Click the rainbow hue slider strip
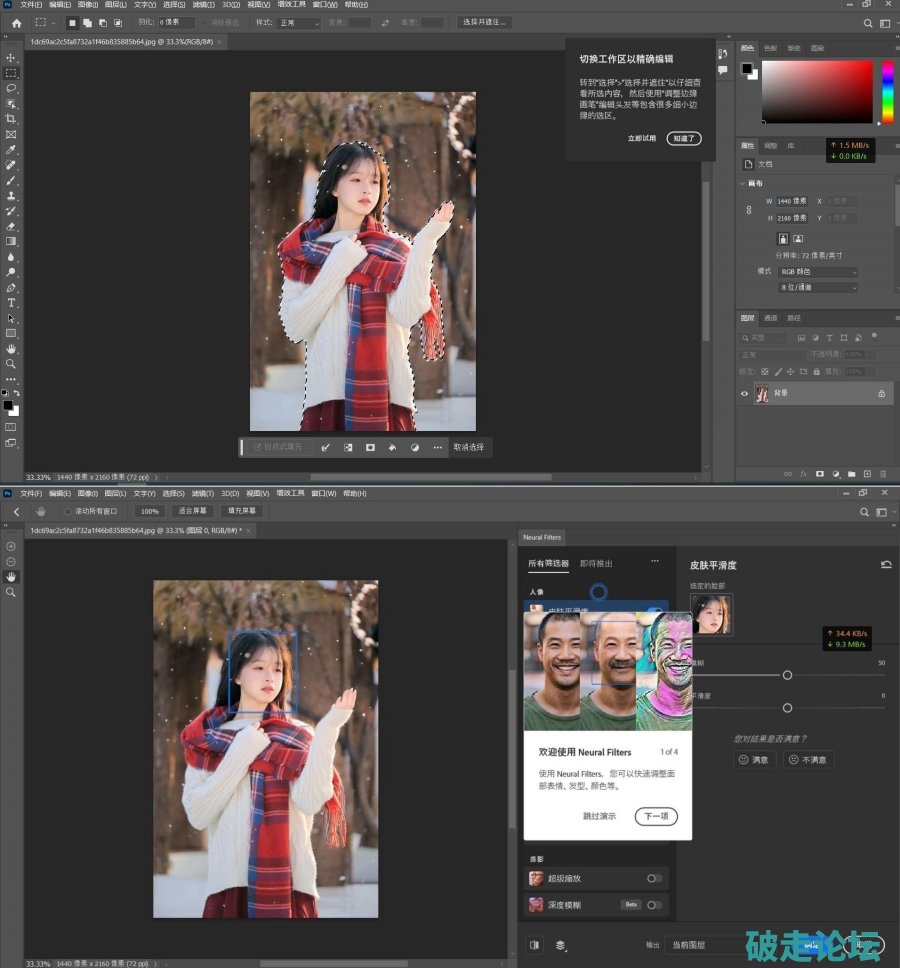This screenshot has height=968, width=900. pyautogui.click(x=886, y=92)
